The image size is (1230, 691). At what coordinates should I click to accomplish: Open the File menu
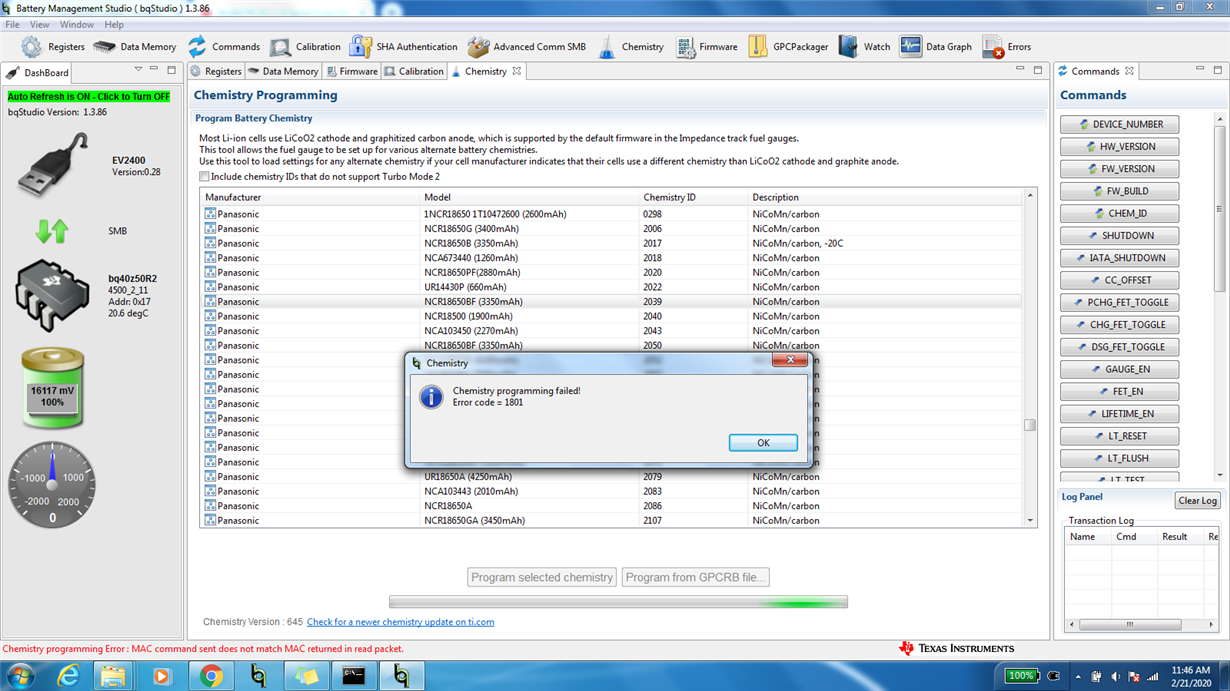tap(12, 24)
